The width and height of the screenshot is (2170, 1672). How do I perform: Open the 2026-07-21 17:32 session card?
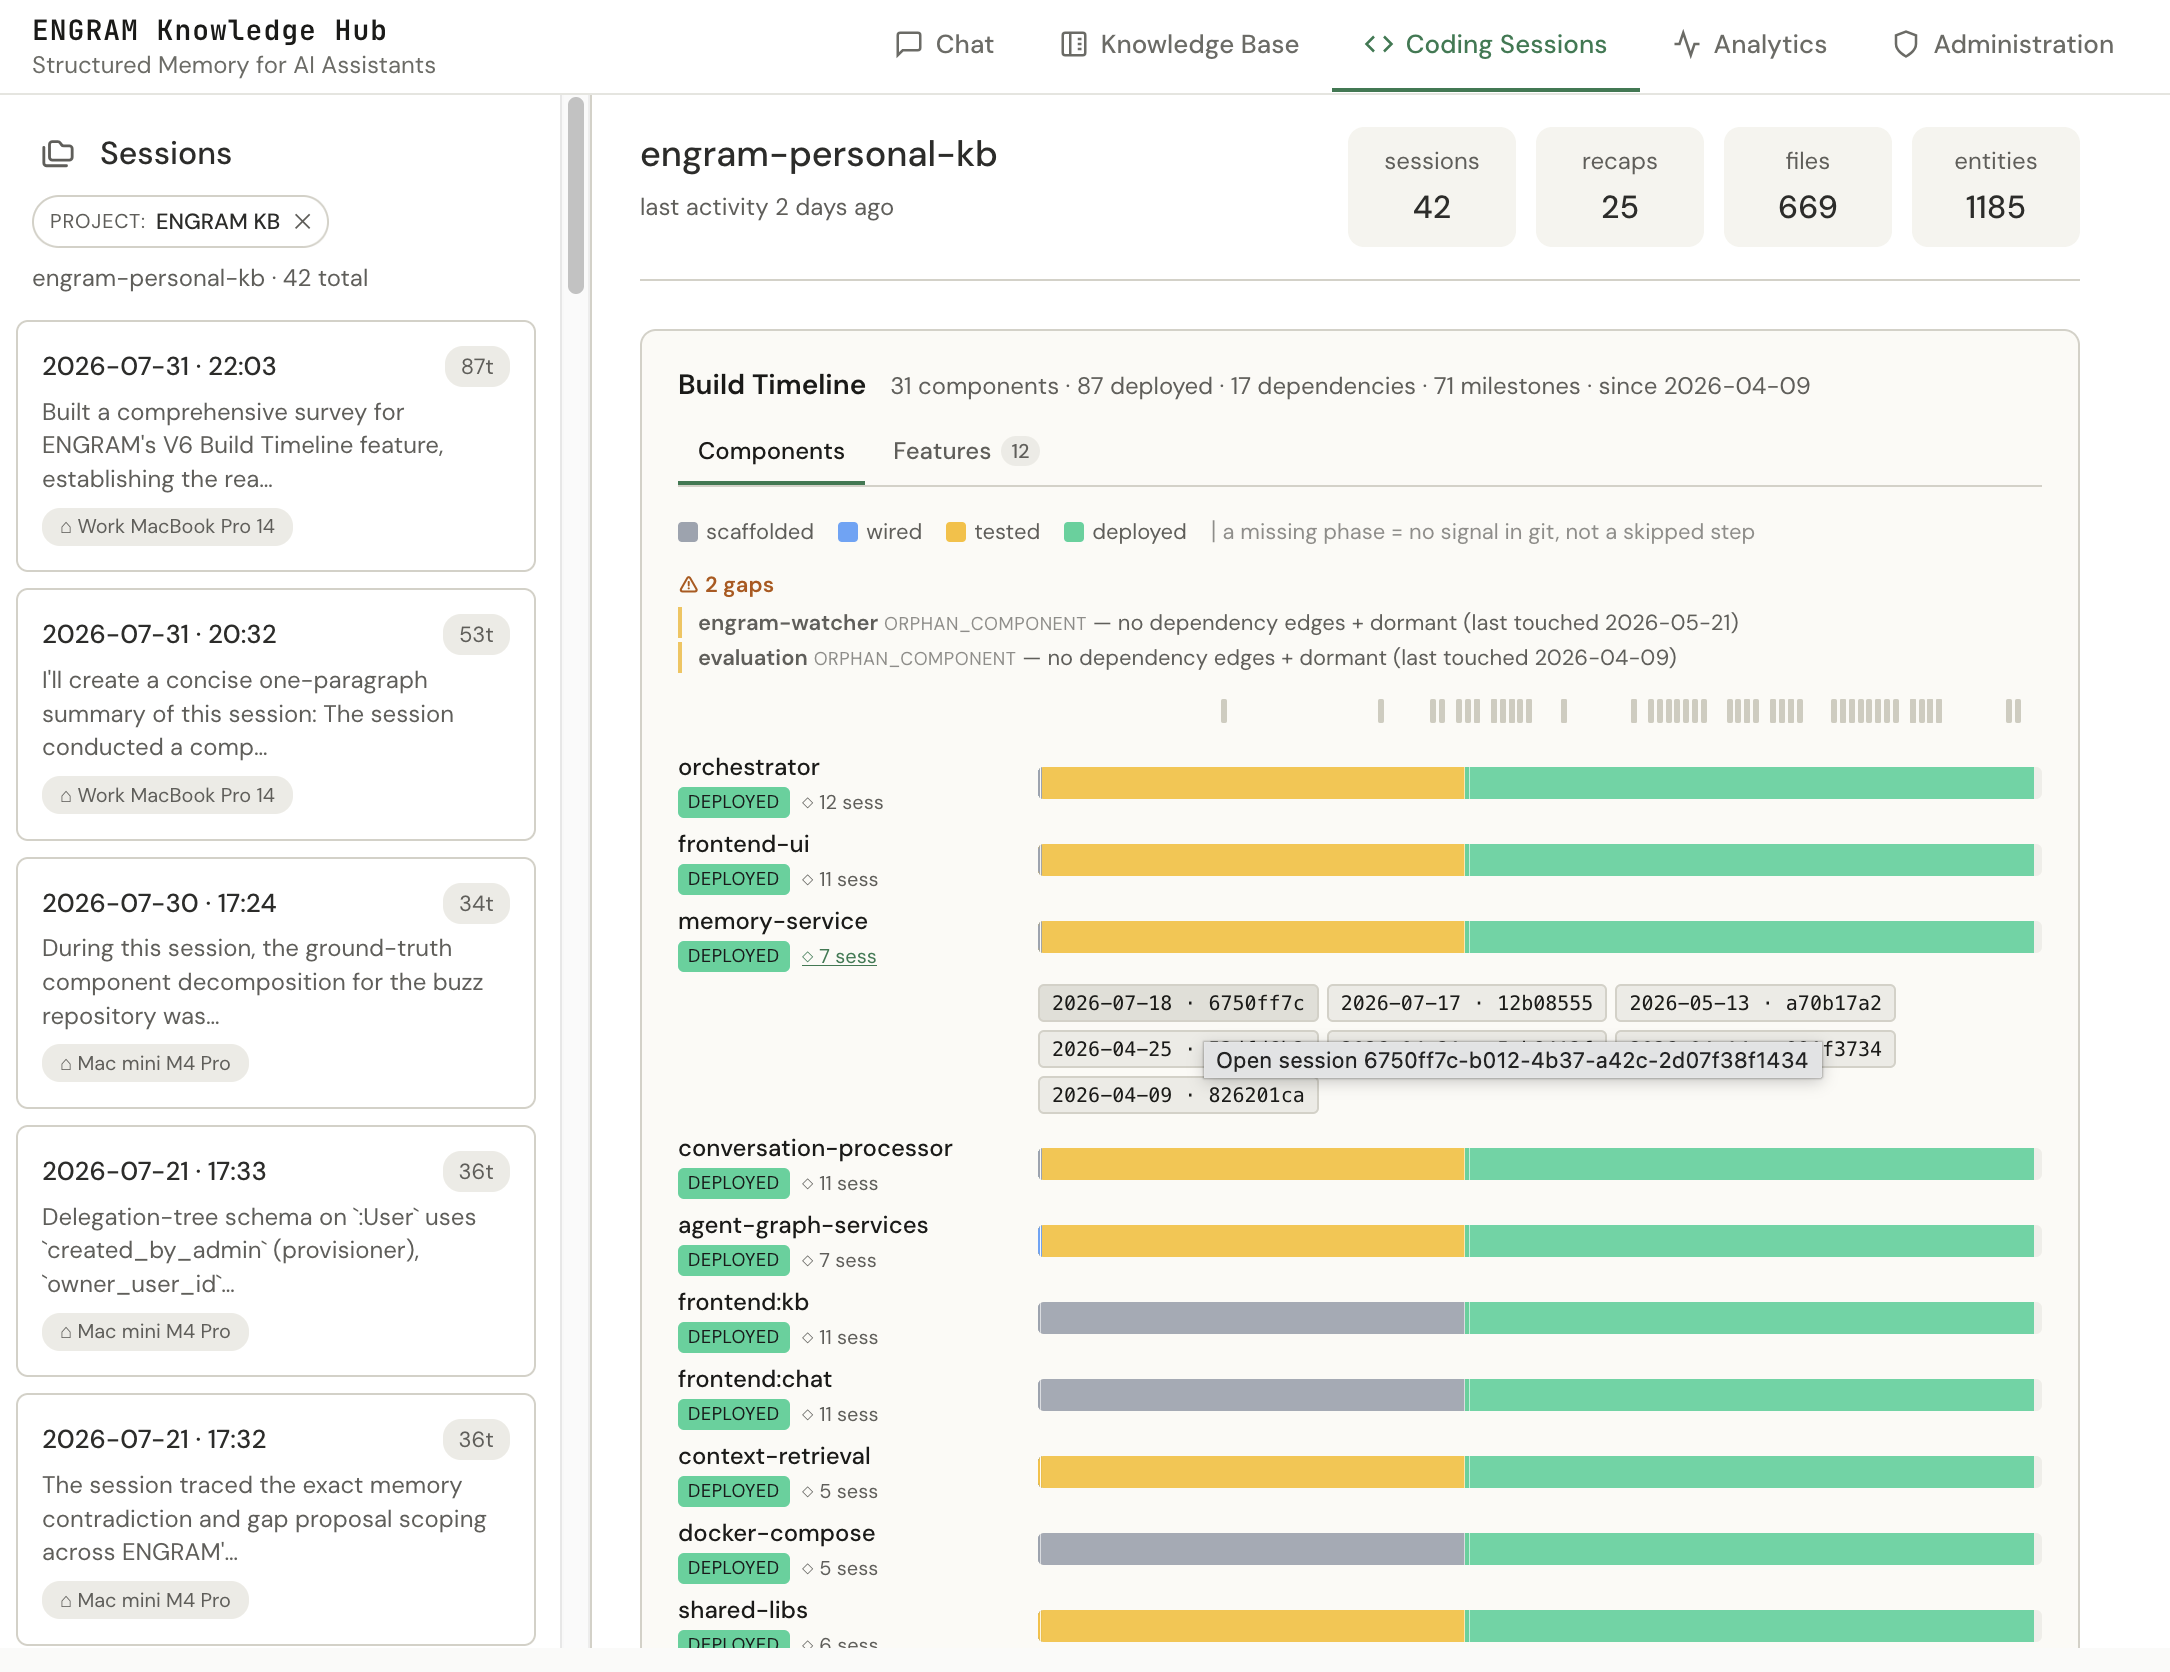coord(276,1519)
